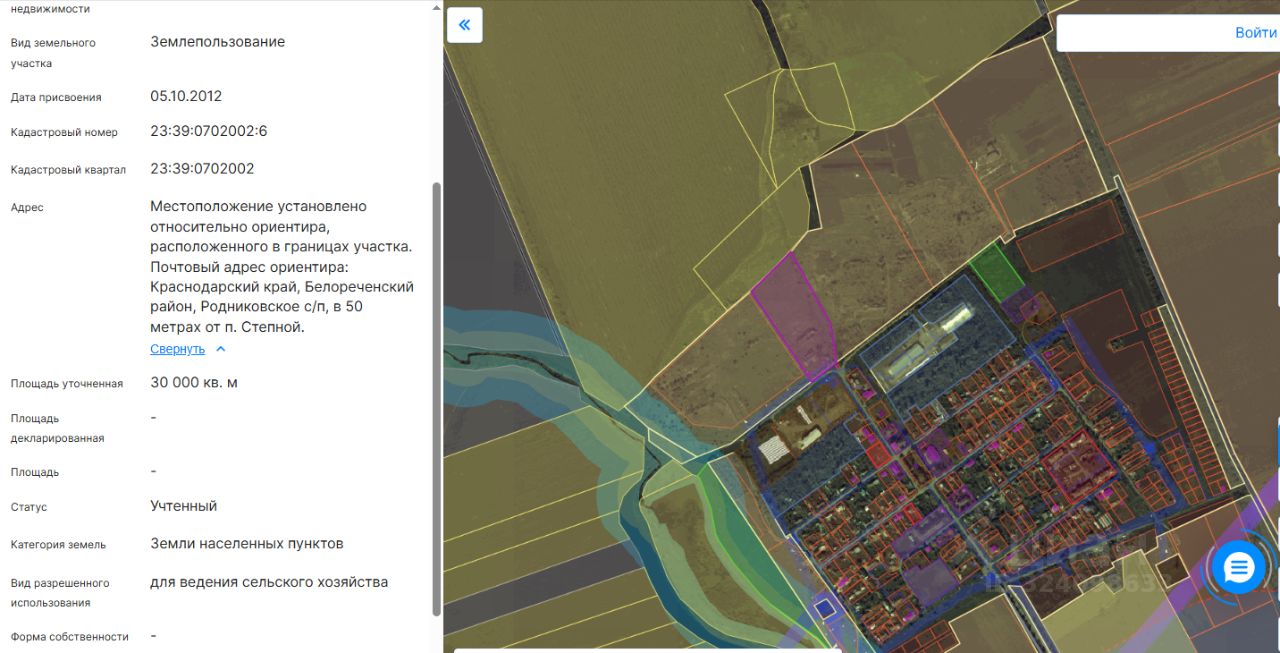Click the Дата присвоения label
1280x653 pixels.
pos(56,97)
